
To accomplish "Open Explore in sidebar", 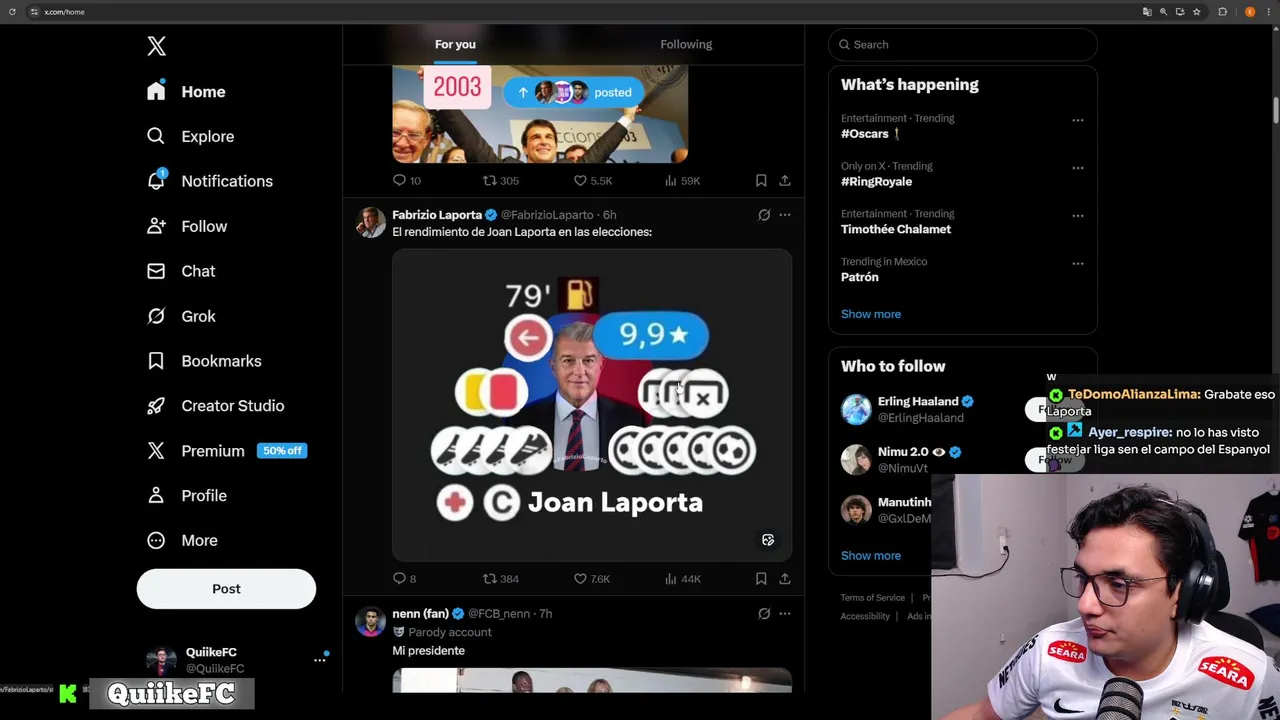I will [190, 136].
